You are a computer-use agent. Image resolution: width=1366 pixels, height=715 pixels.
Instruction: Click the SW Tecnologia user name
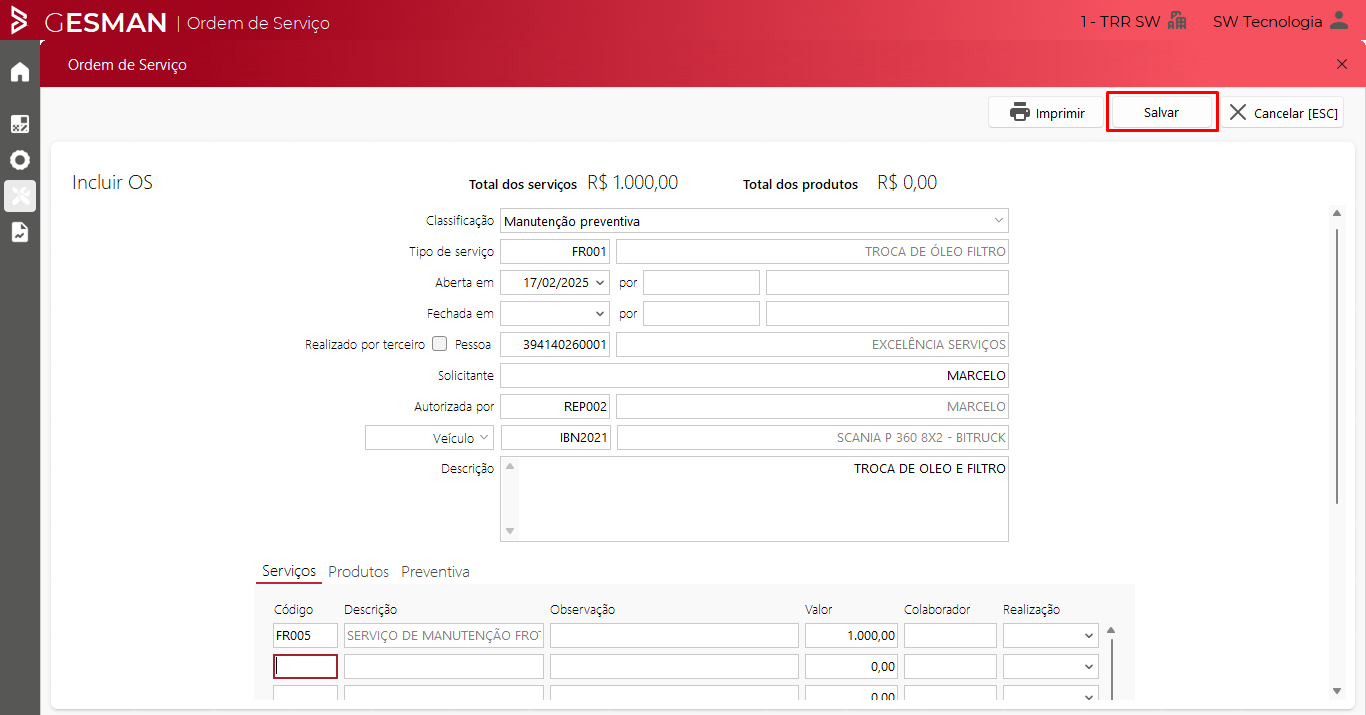pyautogui.click(x=1267, y=21)
